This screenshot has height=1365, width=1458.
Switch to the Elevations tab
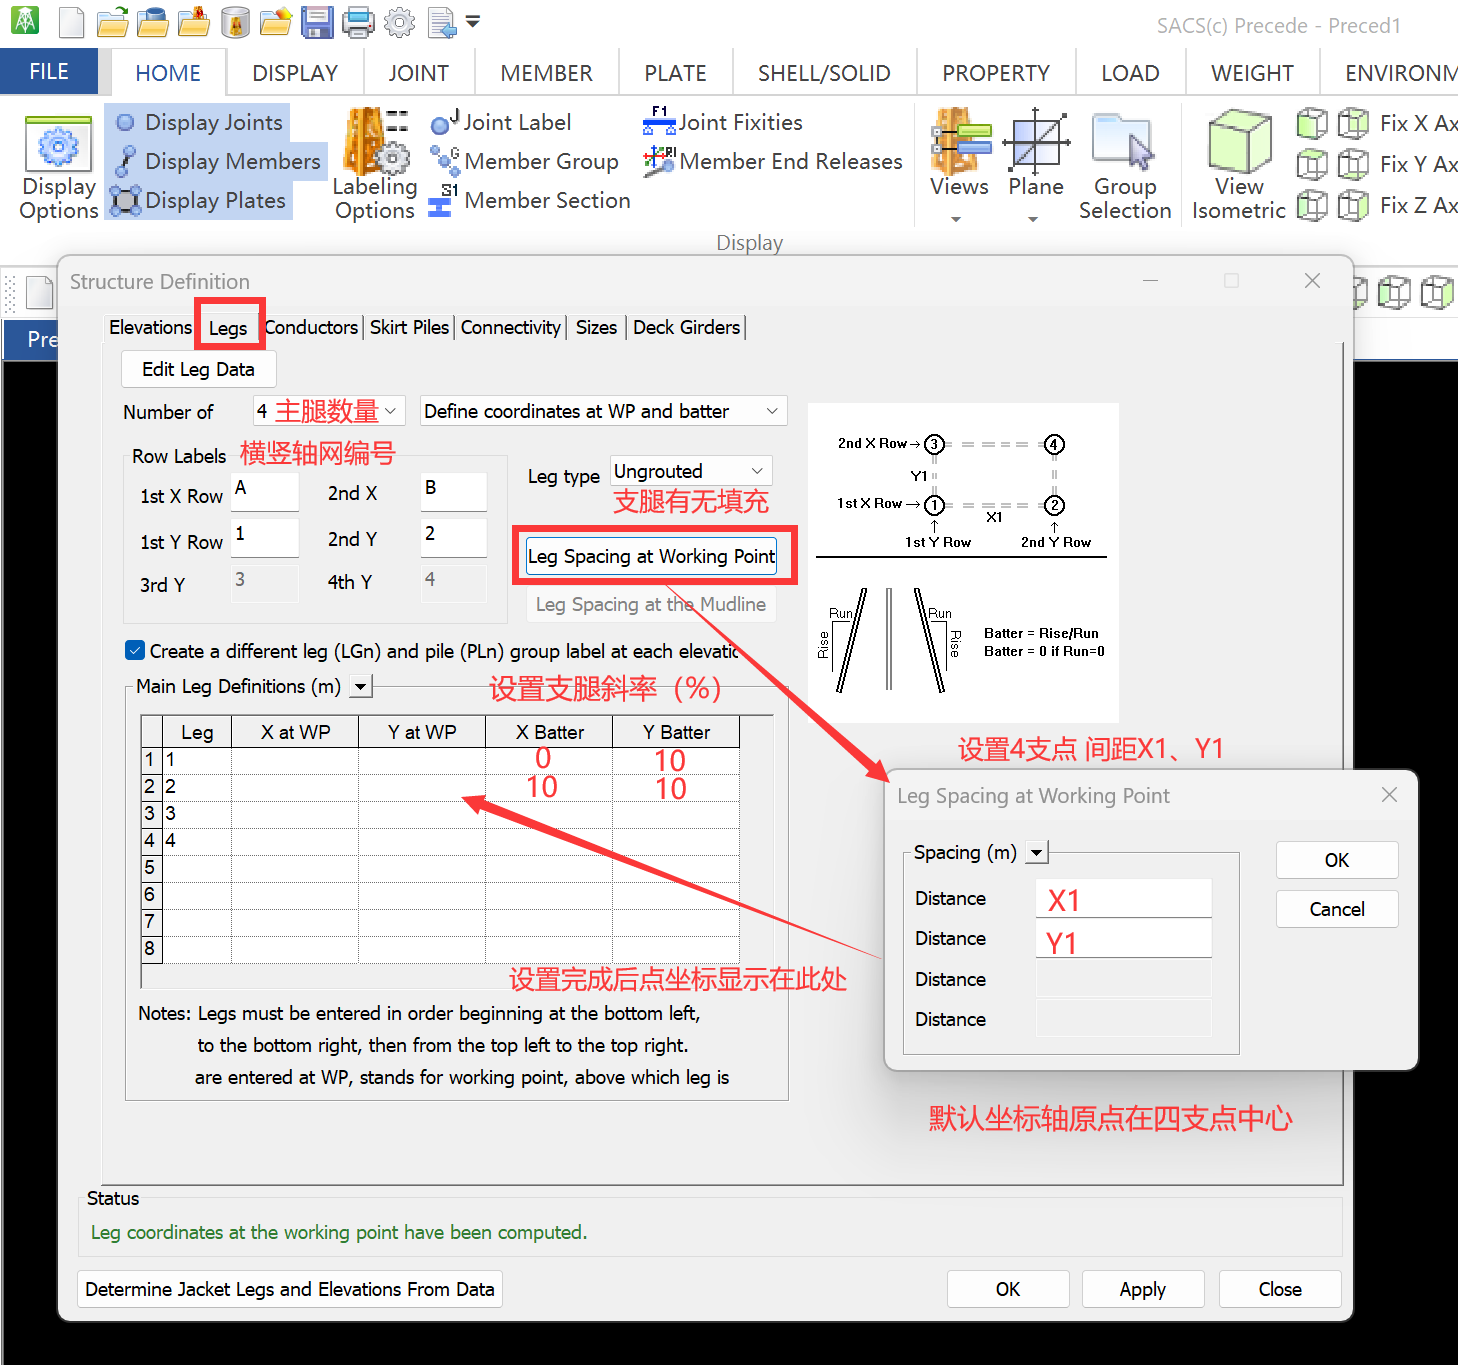coord(150,328)
